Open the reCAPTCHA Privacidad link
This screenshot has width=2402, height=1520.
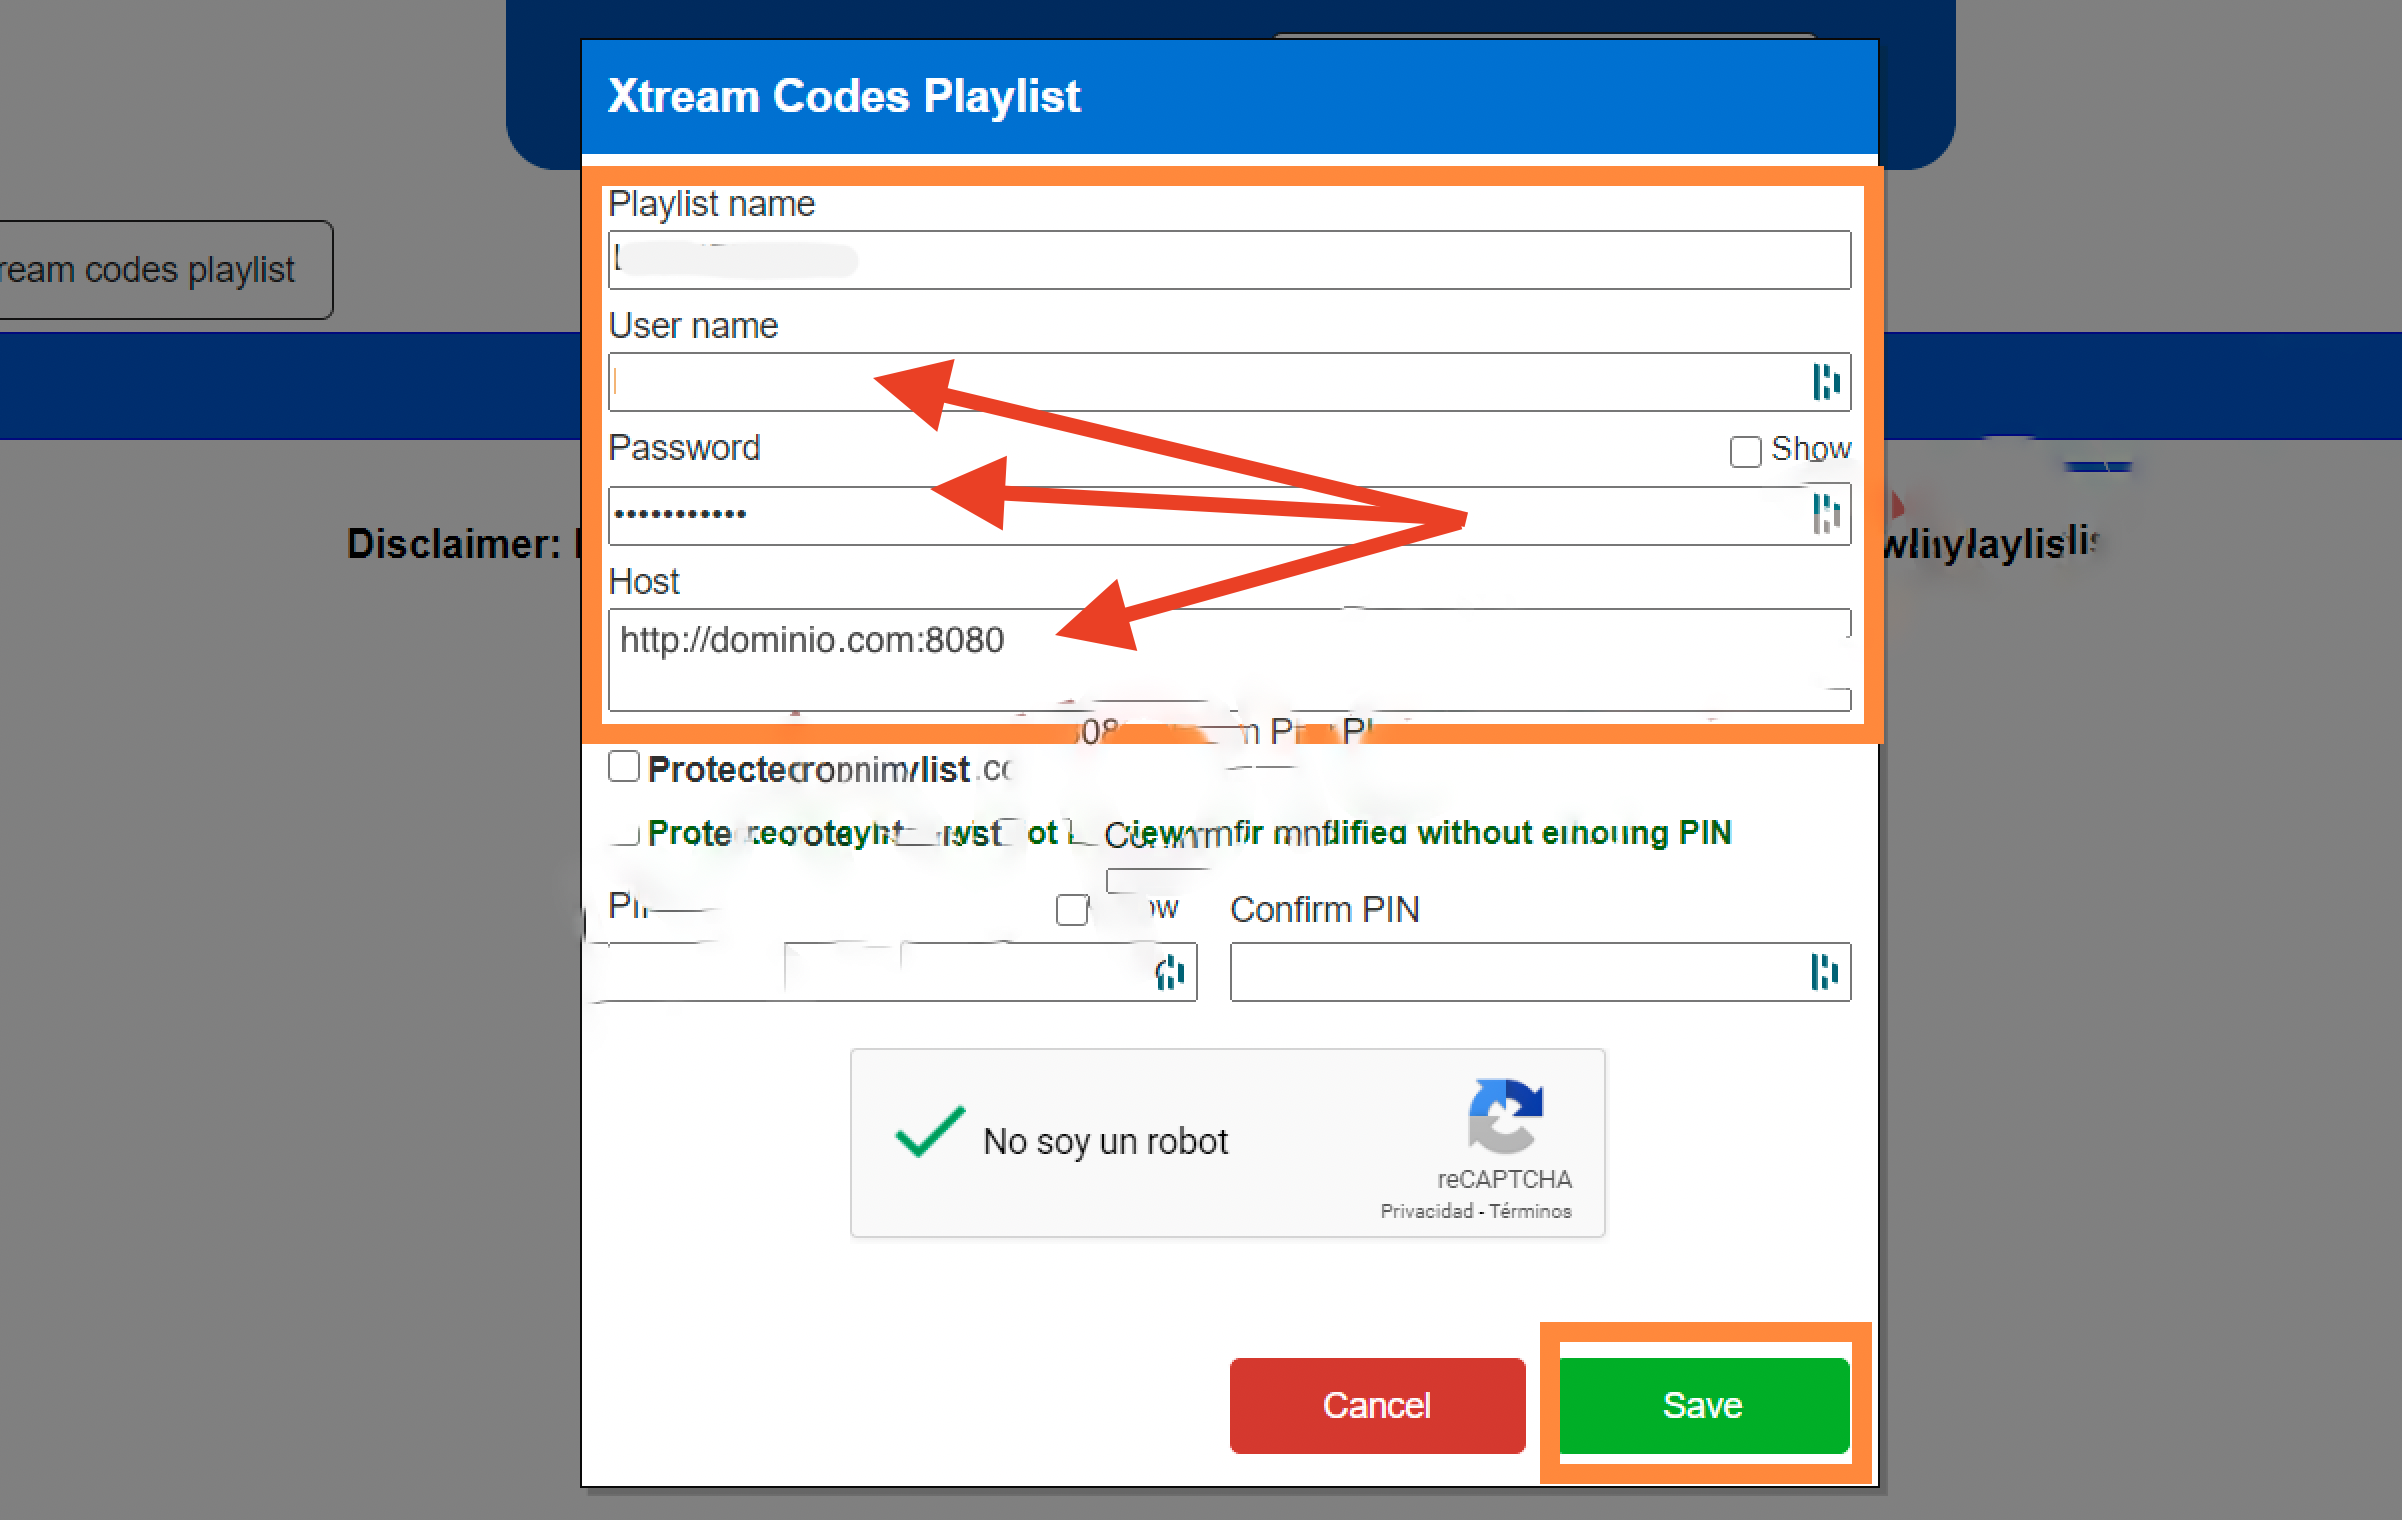pos(1427,1211)
